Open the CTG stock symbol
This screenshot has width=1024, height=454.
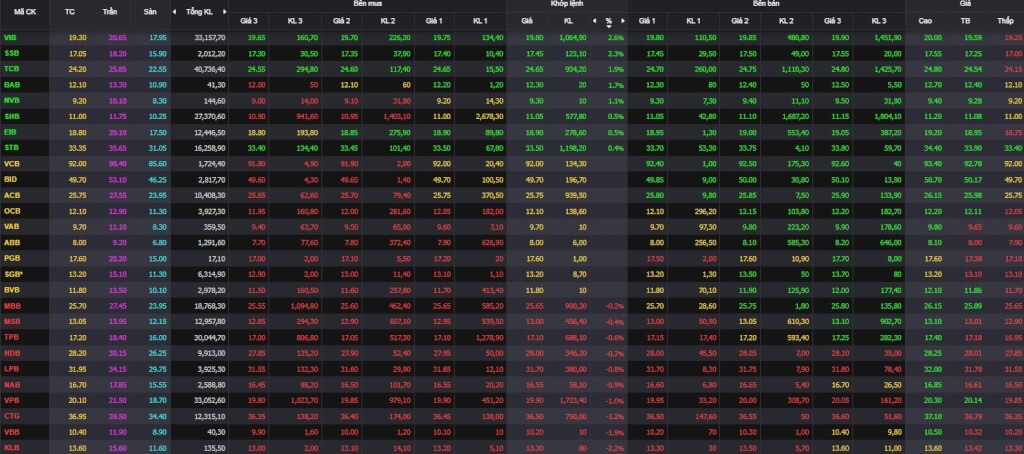click(11, 415)
